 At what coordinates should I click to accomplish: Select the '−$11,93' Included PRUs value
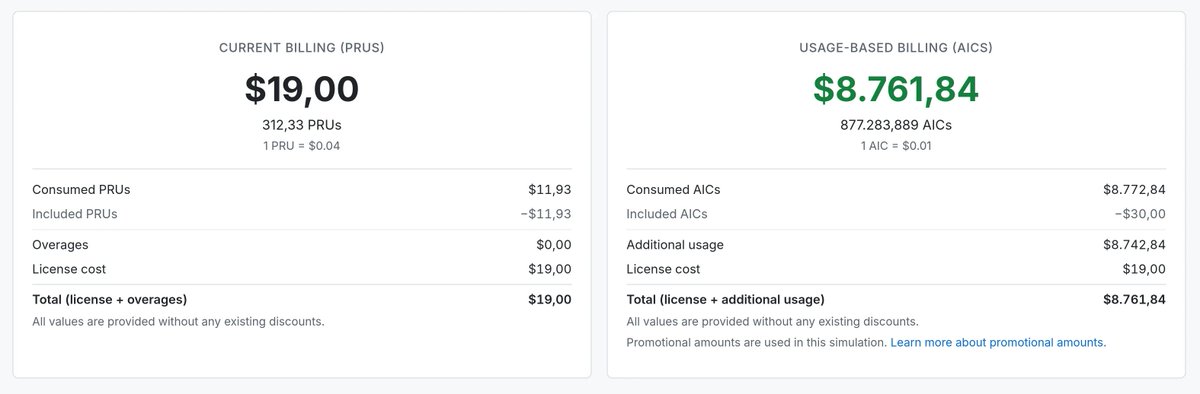(546, 214)
